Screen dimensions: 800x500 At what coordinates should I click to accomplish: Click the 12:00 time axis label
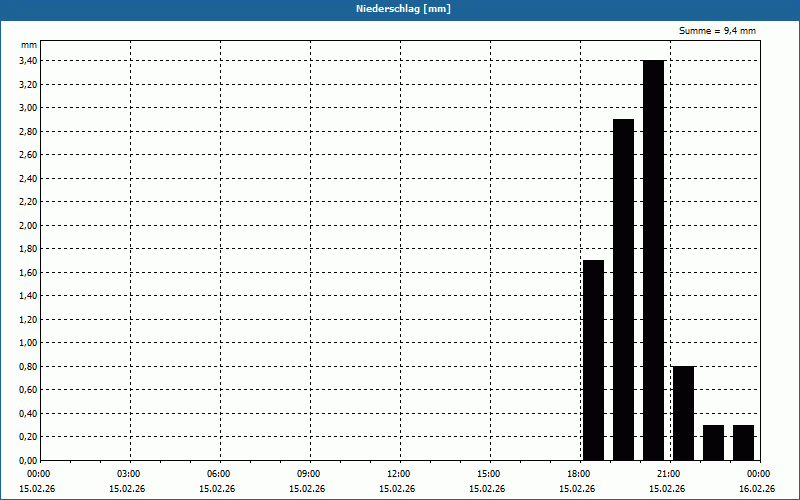click(x=398, y=474)
